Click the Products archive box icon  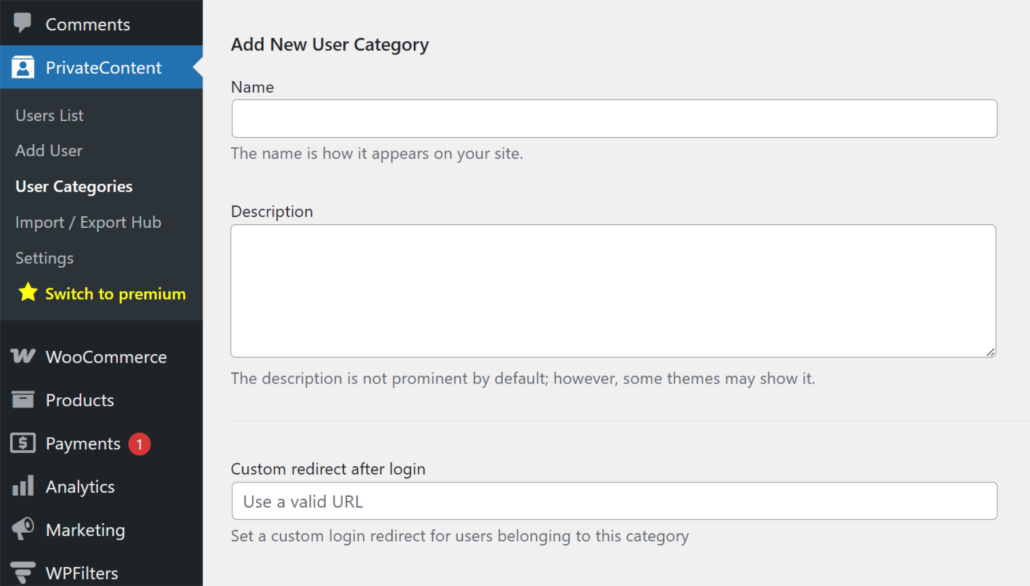[23, 399]
